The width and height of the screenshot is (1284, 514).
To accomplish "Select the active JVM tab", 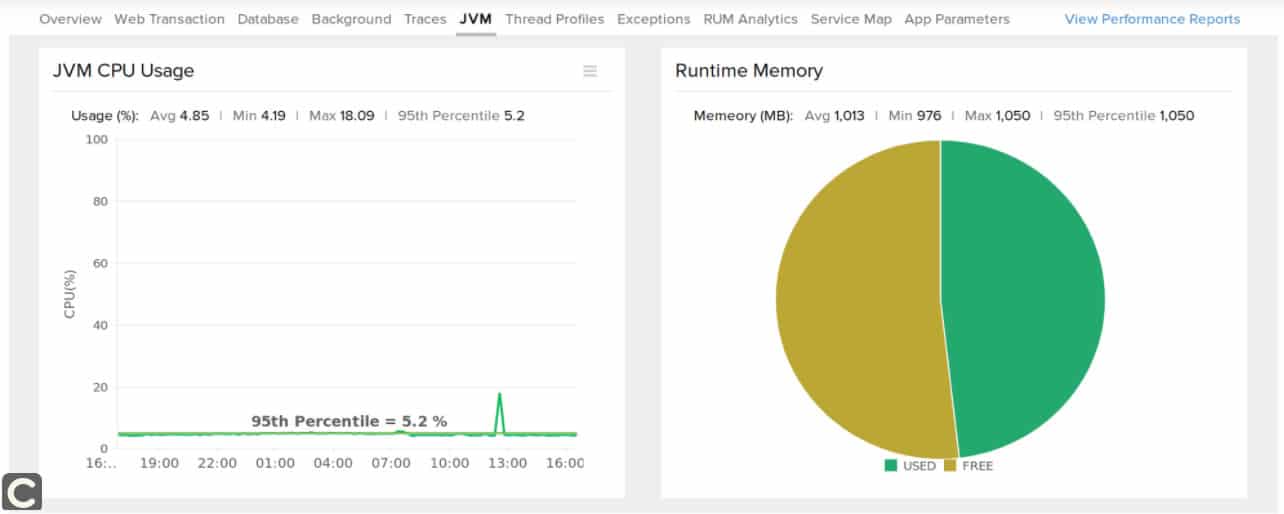I will [476, 19].
